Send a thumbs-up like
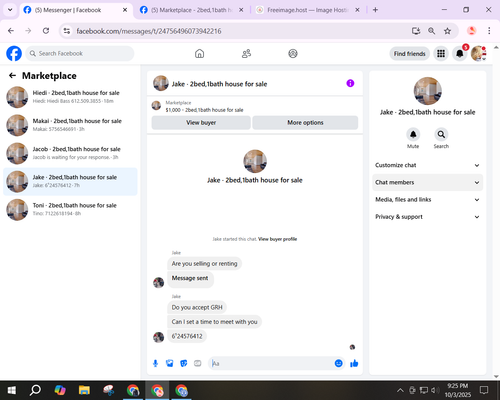The width and height of the screenshot is (500, 400). tap(354, 363)
